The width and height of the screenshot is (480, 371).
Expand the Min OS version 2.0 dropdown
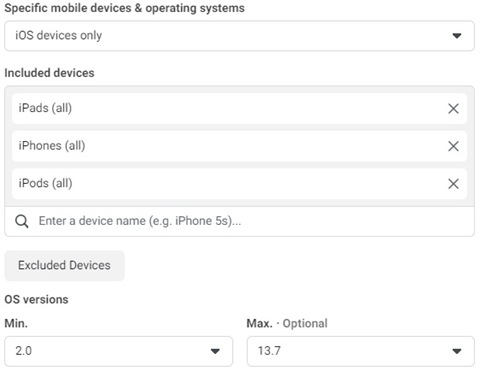pos(118,351)
